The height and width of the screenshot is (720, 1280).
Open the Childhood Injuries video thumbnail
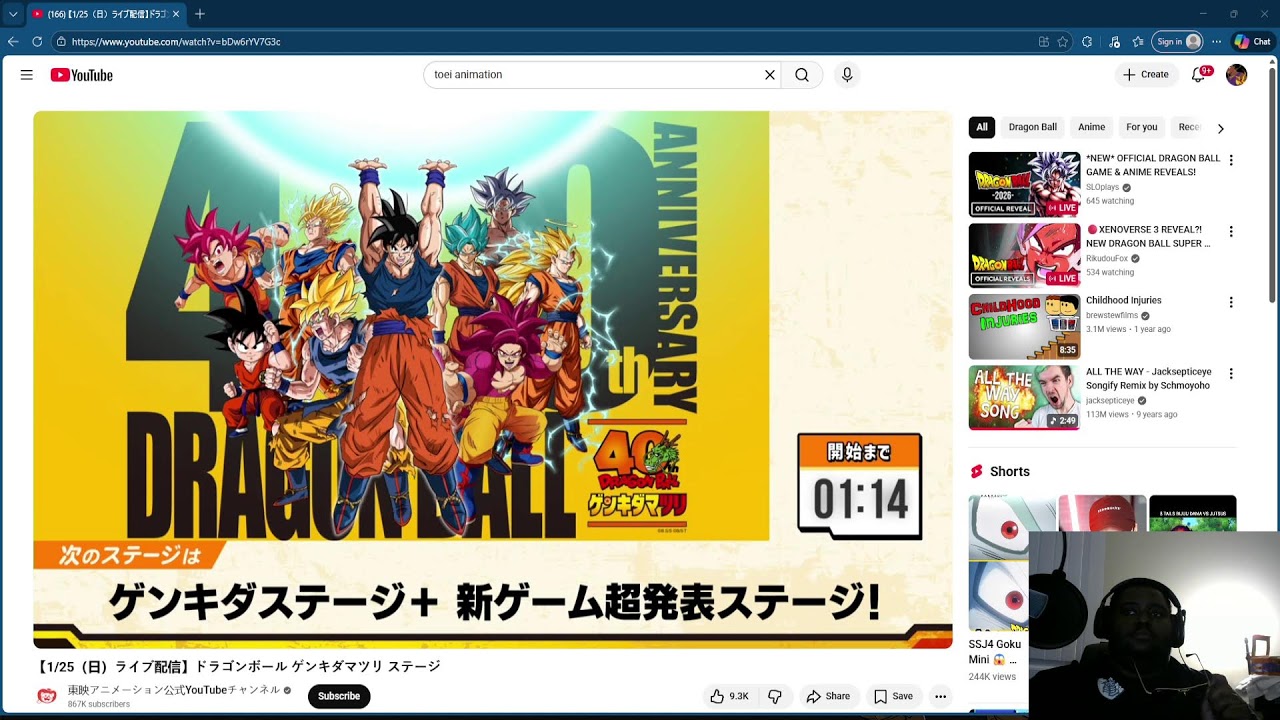[x=1024, y=326]
